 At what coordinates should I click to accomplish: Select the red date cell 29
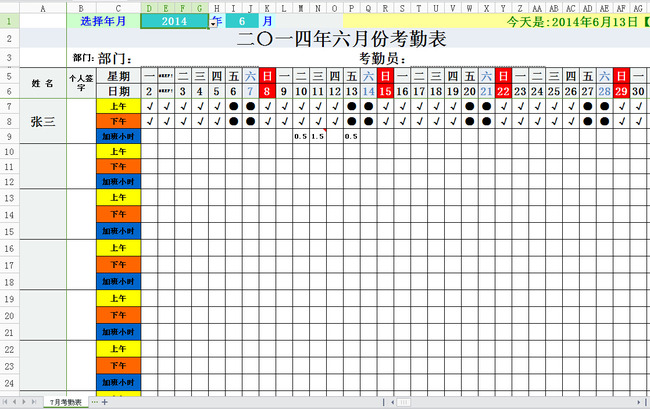pyautogui.click(x=621, y=91)
